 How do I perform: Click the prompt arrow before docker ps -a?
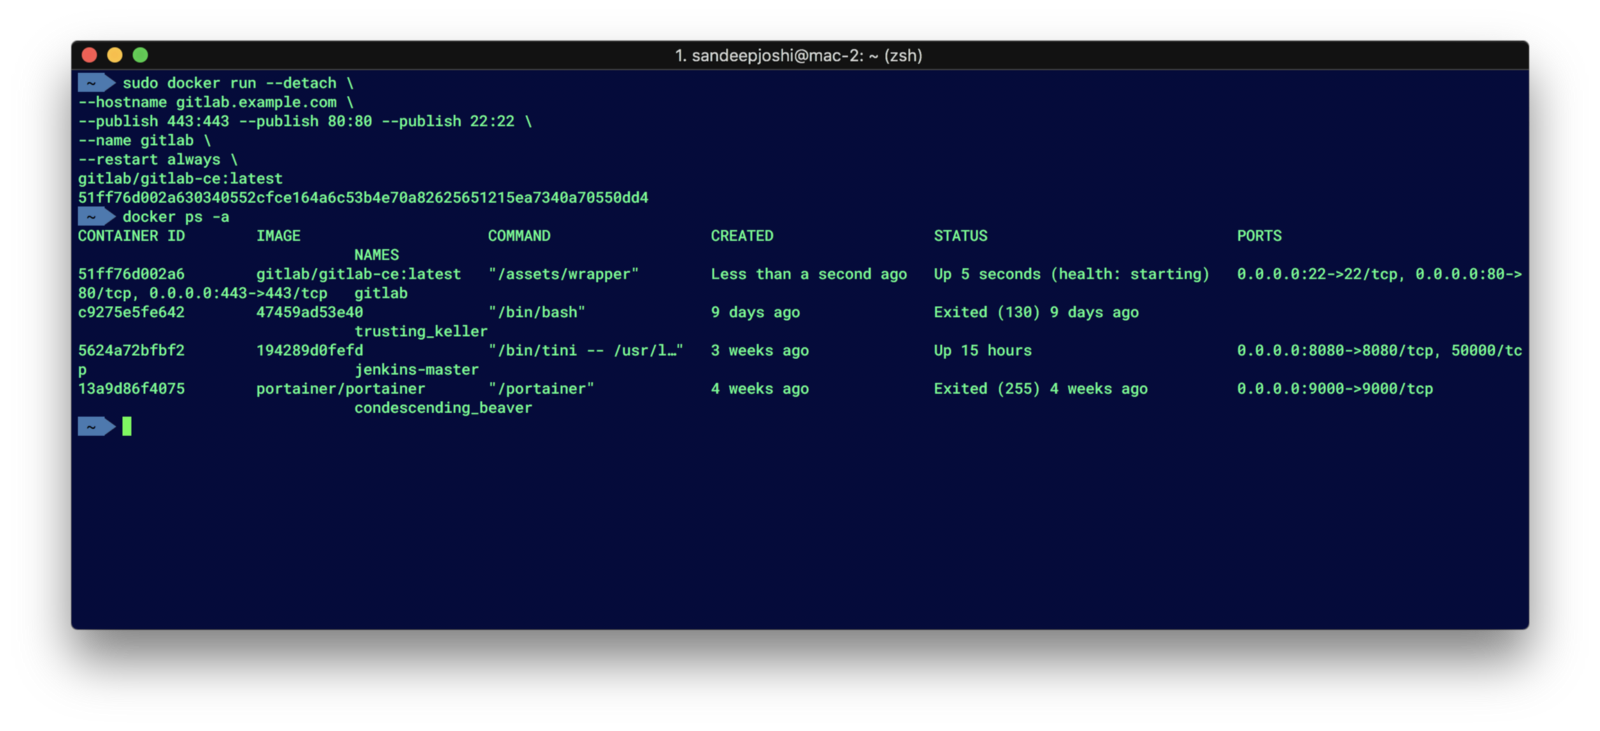coord(96,216)
